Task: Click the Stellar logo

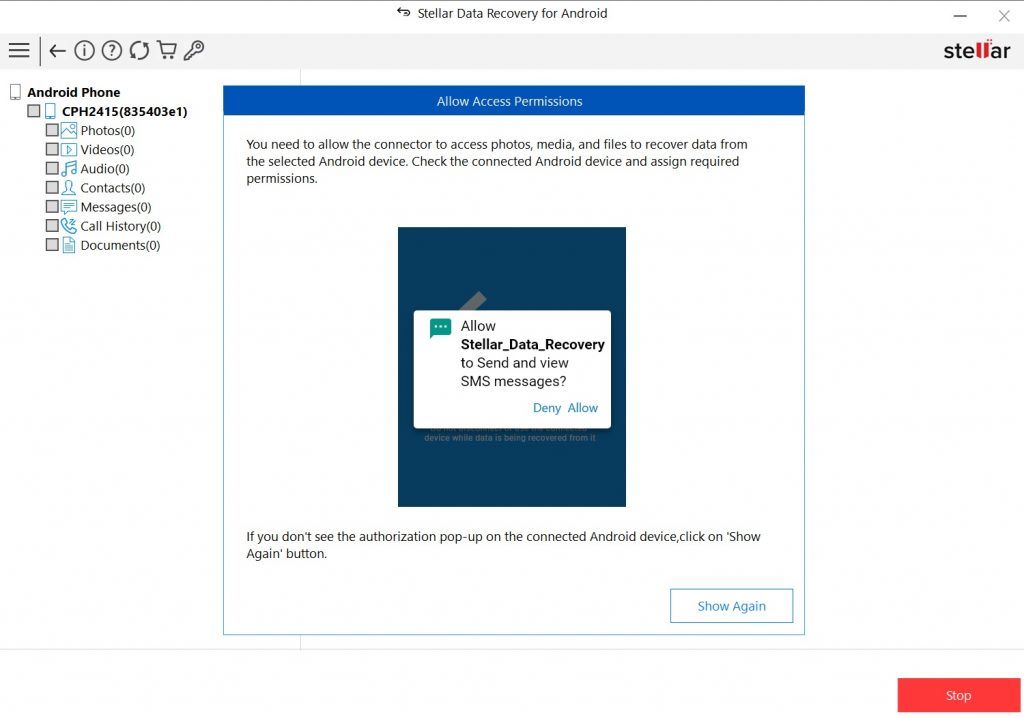Action: [x=976, y=50]
